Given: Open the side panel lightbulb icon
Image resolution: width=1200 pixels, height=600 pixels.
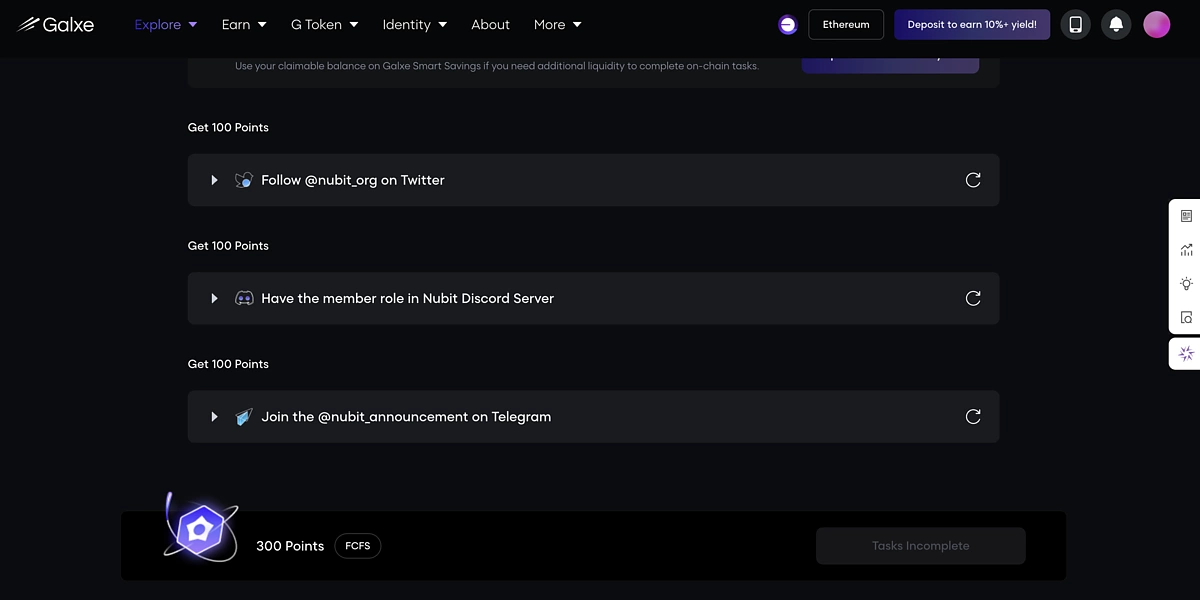Looking at the screenshot, I should (x=1186, y=284).
